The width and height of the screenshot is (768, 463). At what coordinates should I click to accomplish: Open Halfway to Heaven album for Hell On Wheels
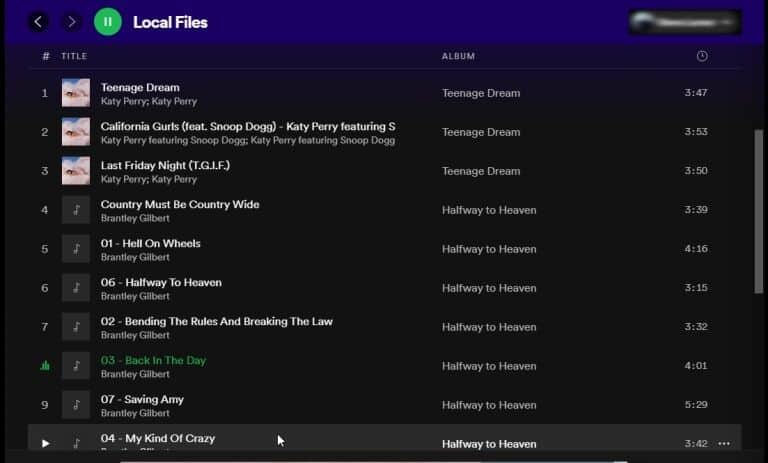(x=489, y=249)
